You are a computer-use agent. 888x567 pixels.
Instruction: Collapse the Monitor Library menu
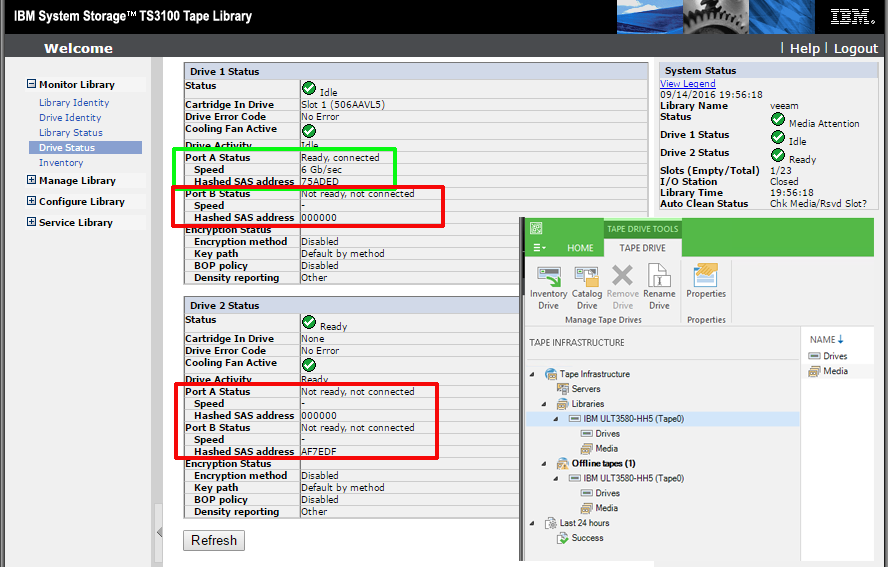(x=31, y=84)
